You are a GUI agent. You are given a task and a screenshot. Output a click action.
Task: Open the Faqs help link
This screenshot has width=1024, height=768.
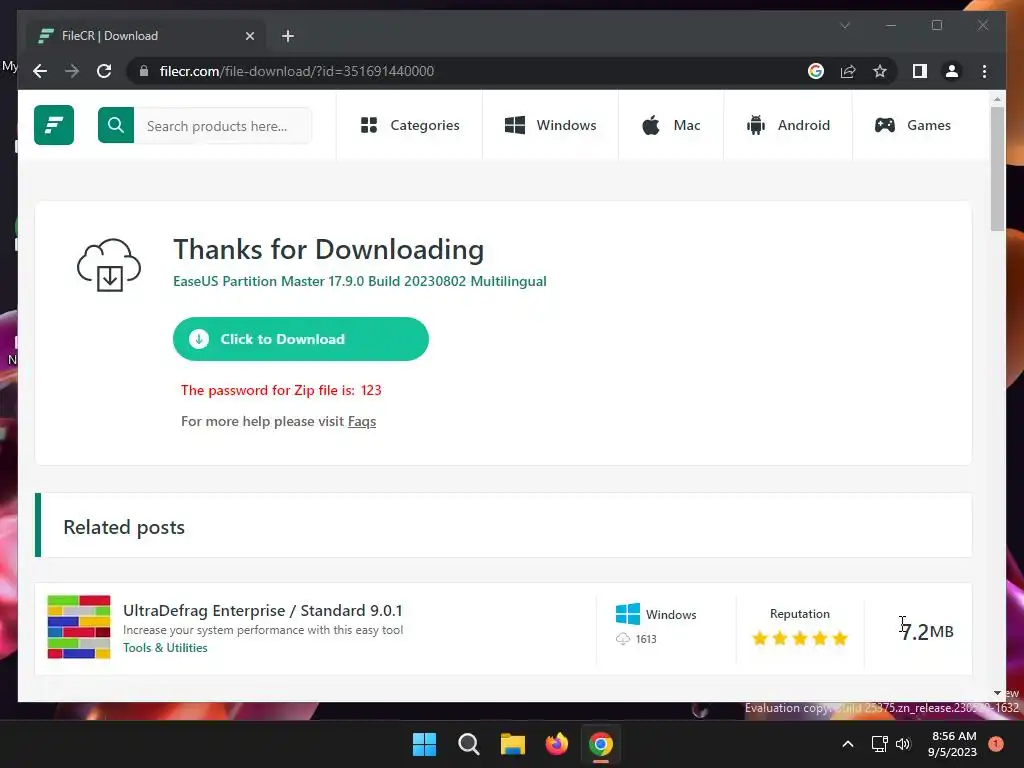click(362, 421)
